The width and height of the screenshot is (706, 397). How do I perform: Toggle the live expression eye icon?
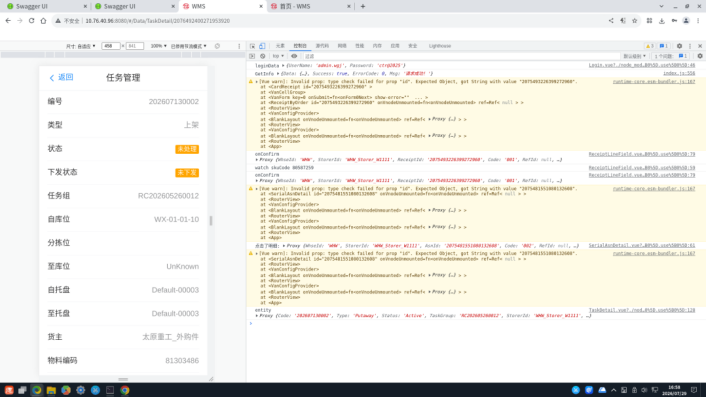tap(294, 56)
